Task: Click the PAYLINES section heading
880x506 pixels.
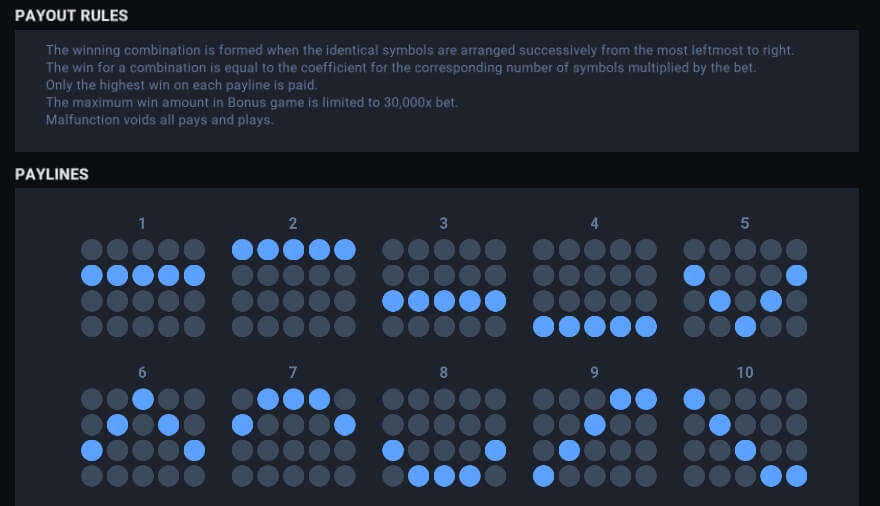Action: (52, 174)
